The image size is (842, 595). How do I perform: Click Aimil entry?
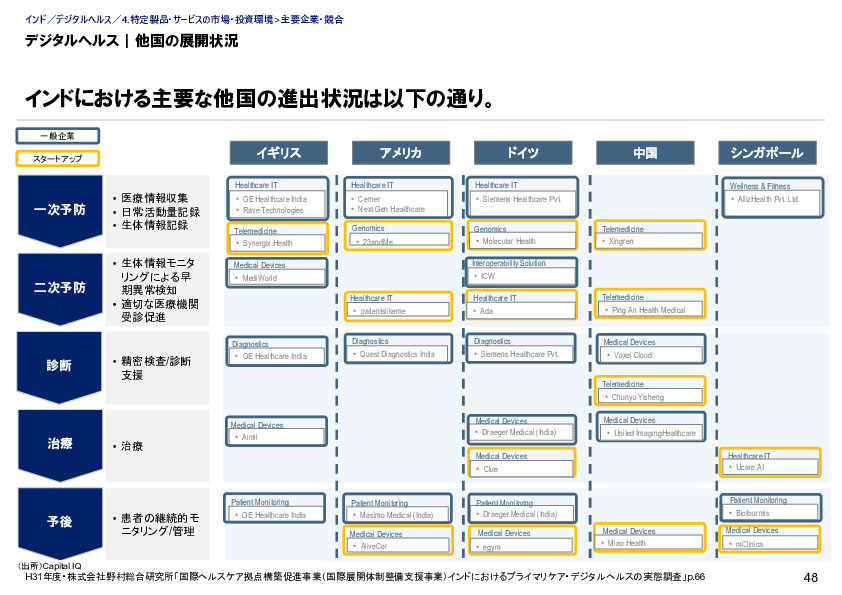point(249,437)
